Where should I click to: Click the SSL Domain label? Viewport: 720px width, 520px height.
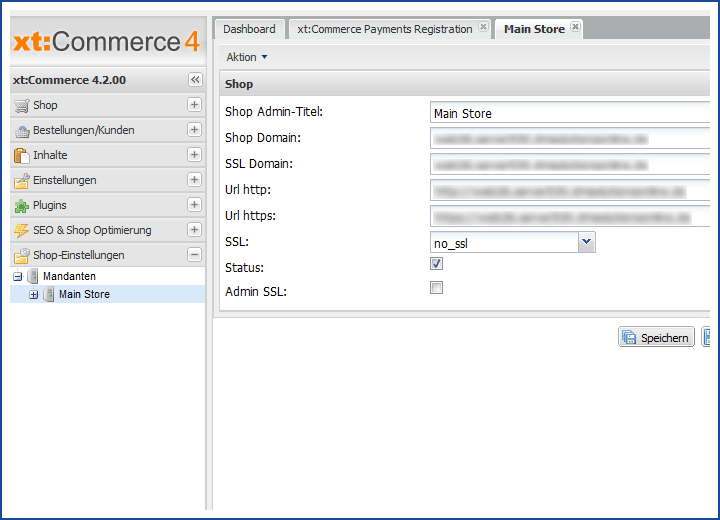(259, 164)
